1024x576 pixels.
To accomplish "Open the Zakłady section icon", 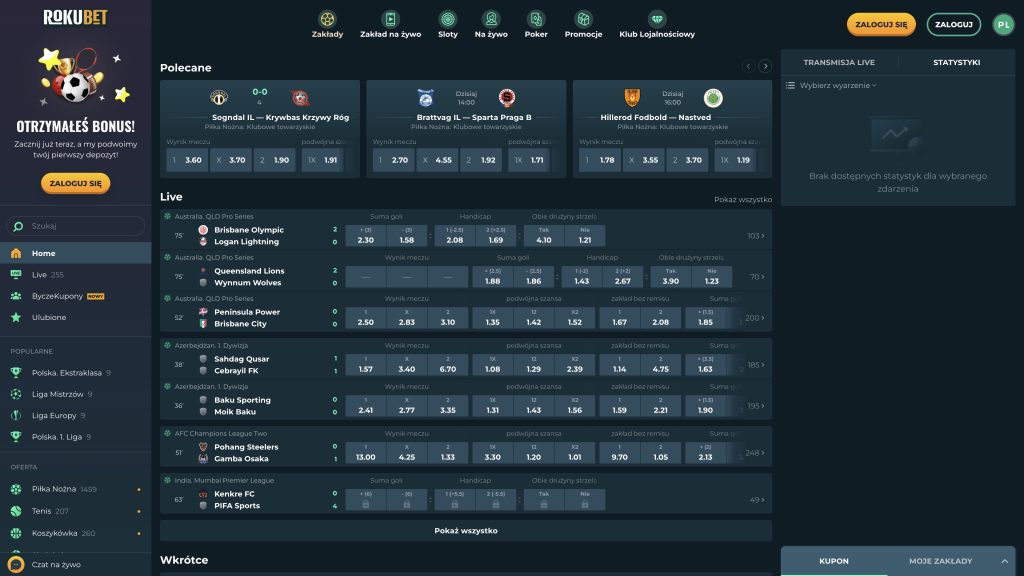I will pyautogui.click(x=327, y=19).
